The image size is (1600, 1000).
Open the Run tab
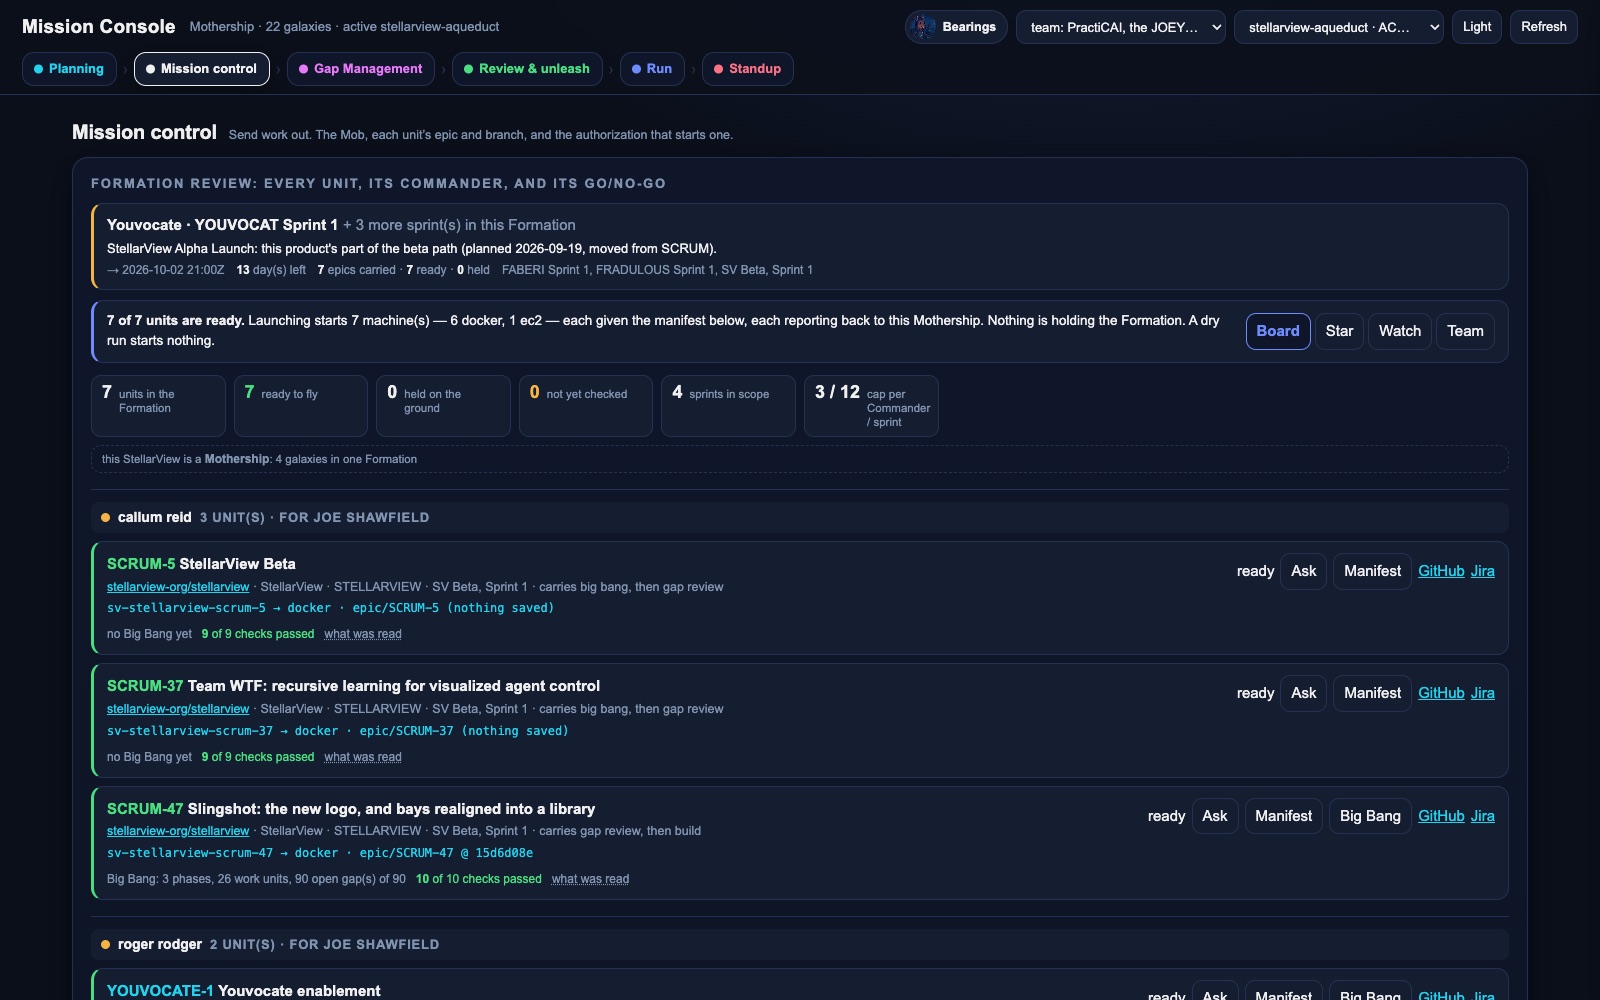pos(652,69)
